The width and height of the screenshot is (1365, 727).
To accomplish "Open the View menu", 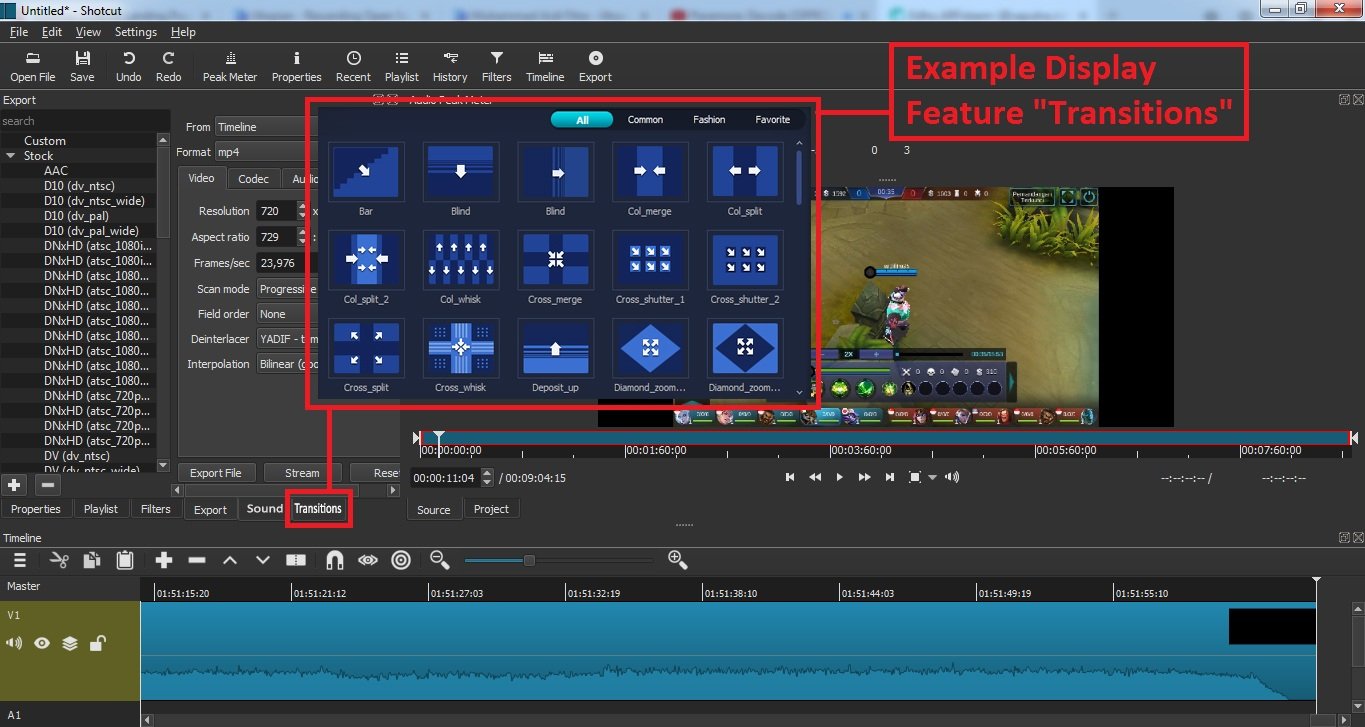I will (88, 32).
